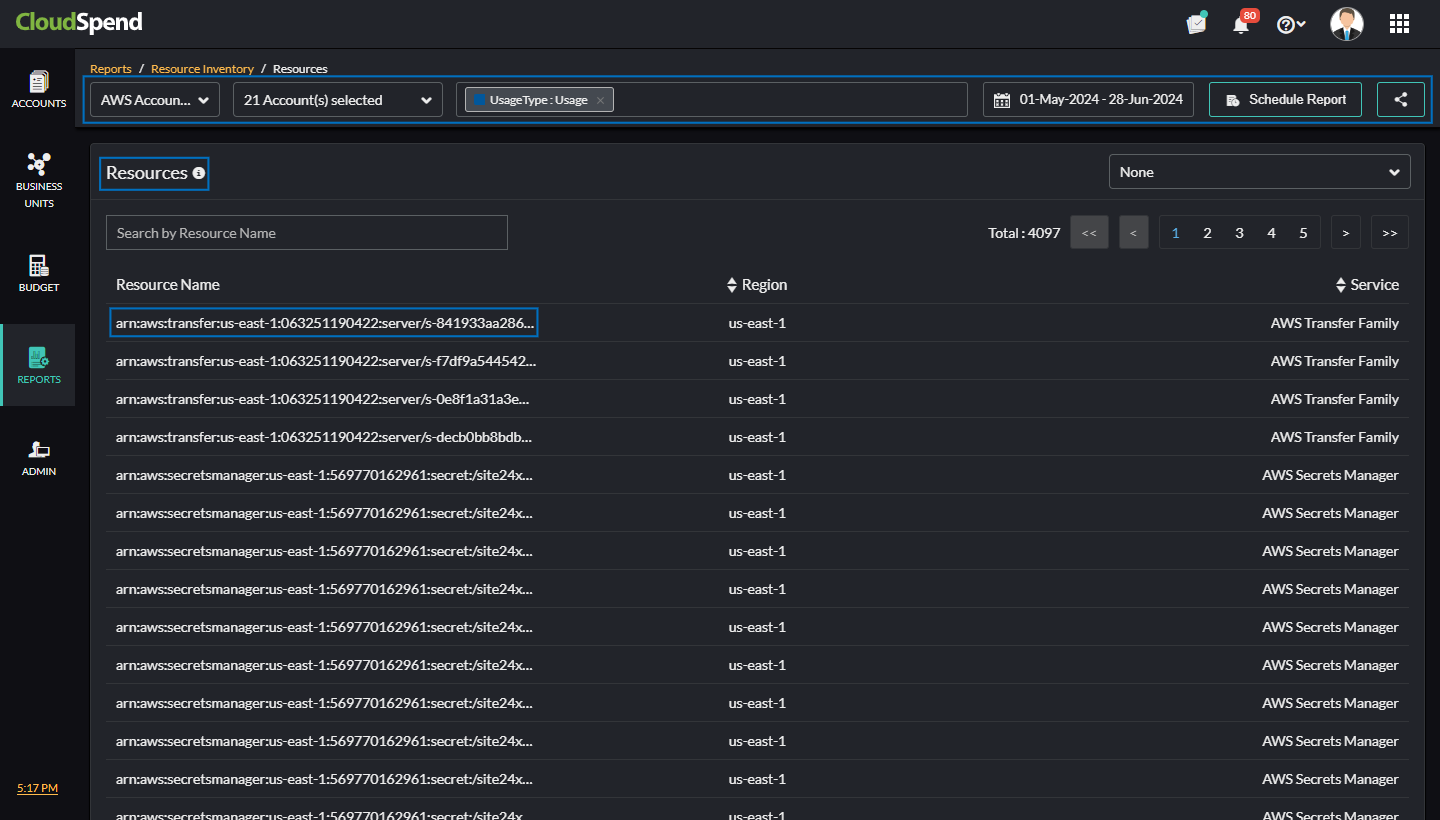Viewport: 1440px width, 820px height.
Task: Go to page 3 of results
Action: pyautogui.click(x=1239, y=233)
